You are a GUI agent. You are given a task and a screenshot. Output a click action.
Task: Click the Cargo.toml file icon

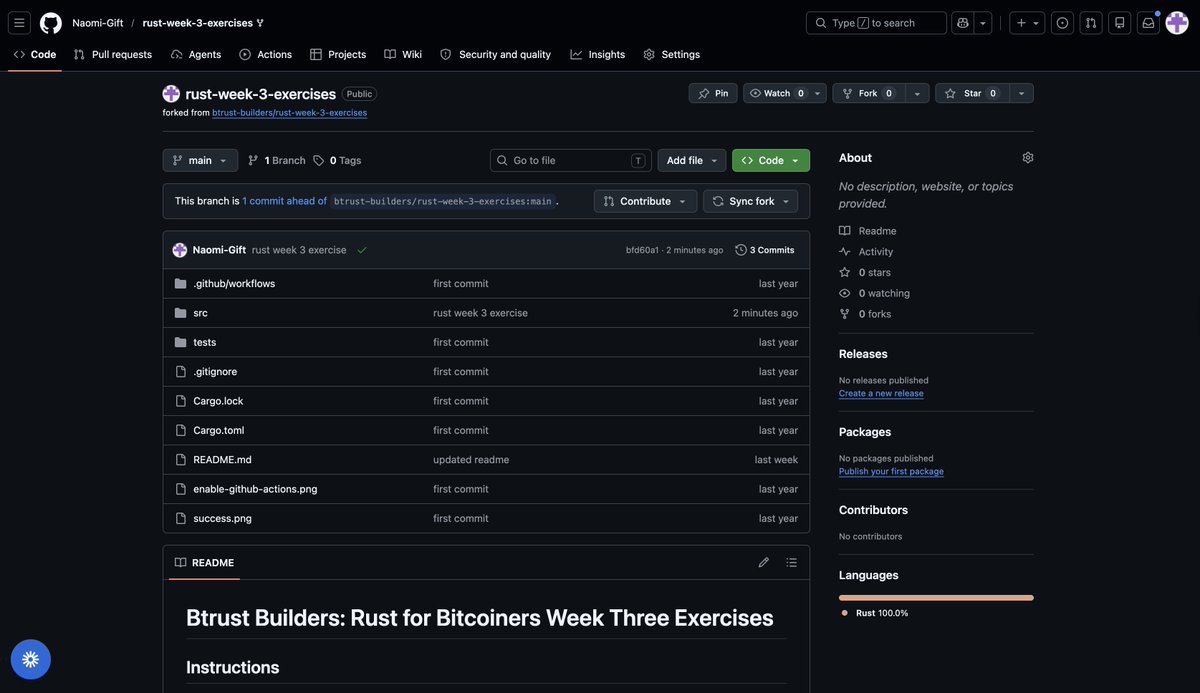coord(181,431)
